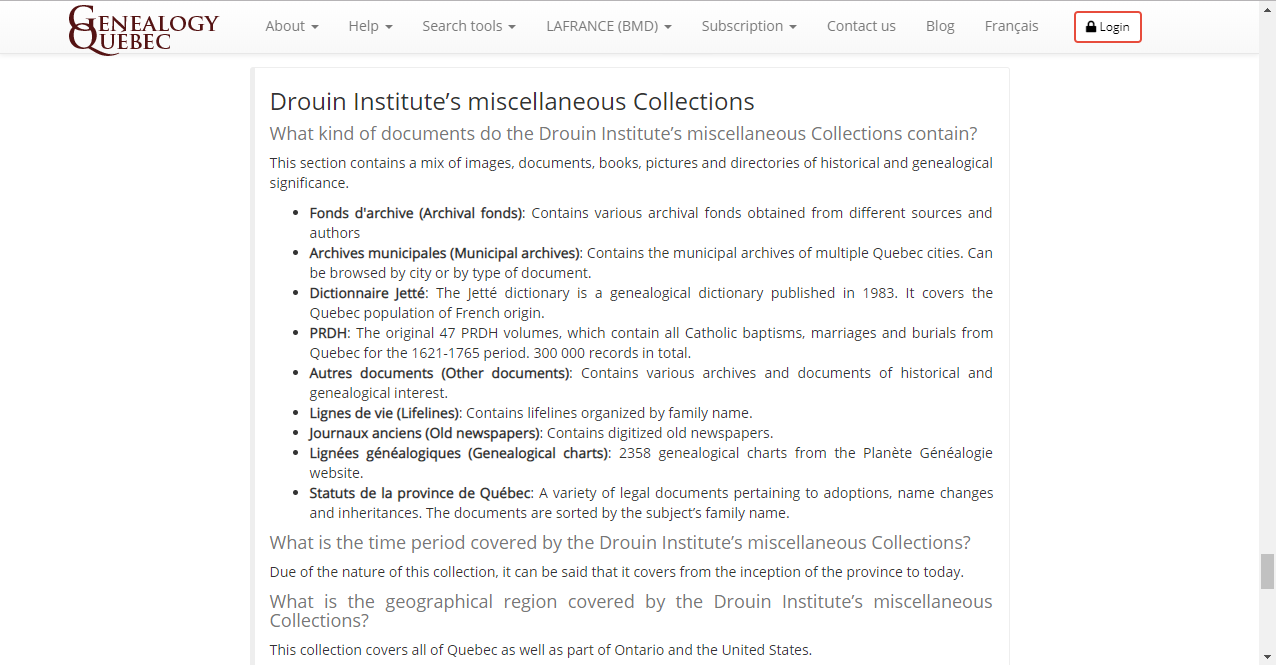Expand the Help dropdown menu
The image size is (1276, 665).
click(x=370, y=26)
